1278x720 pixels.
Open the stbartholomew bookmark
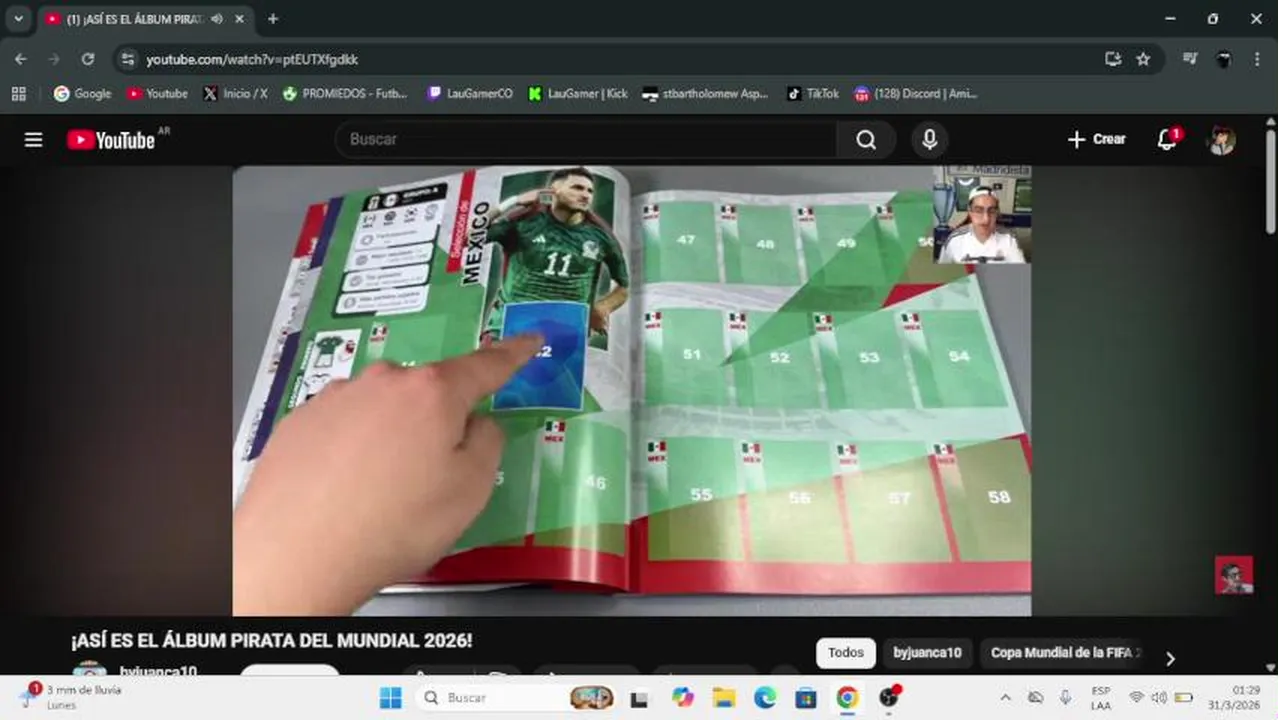(x=705, y=93)
